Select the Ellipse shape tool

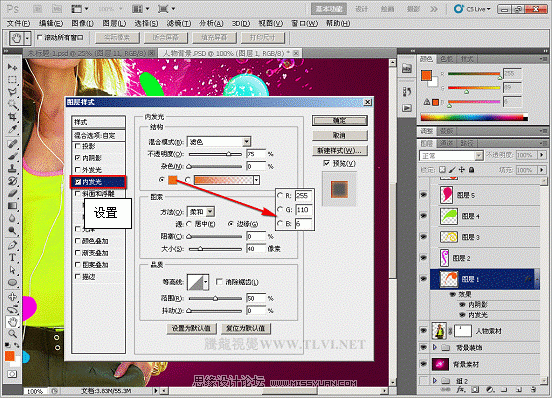coord(13,283)
